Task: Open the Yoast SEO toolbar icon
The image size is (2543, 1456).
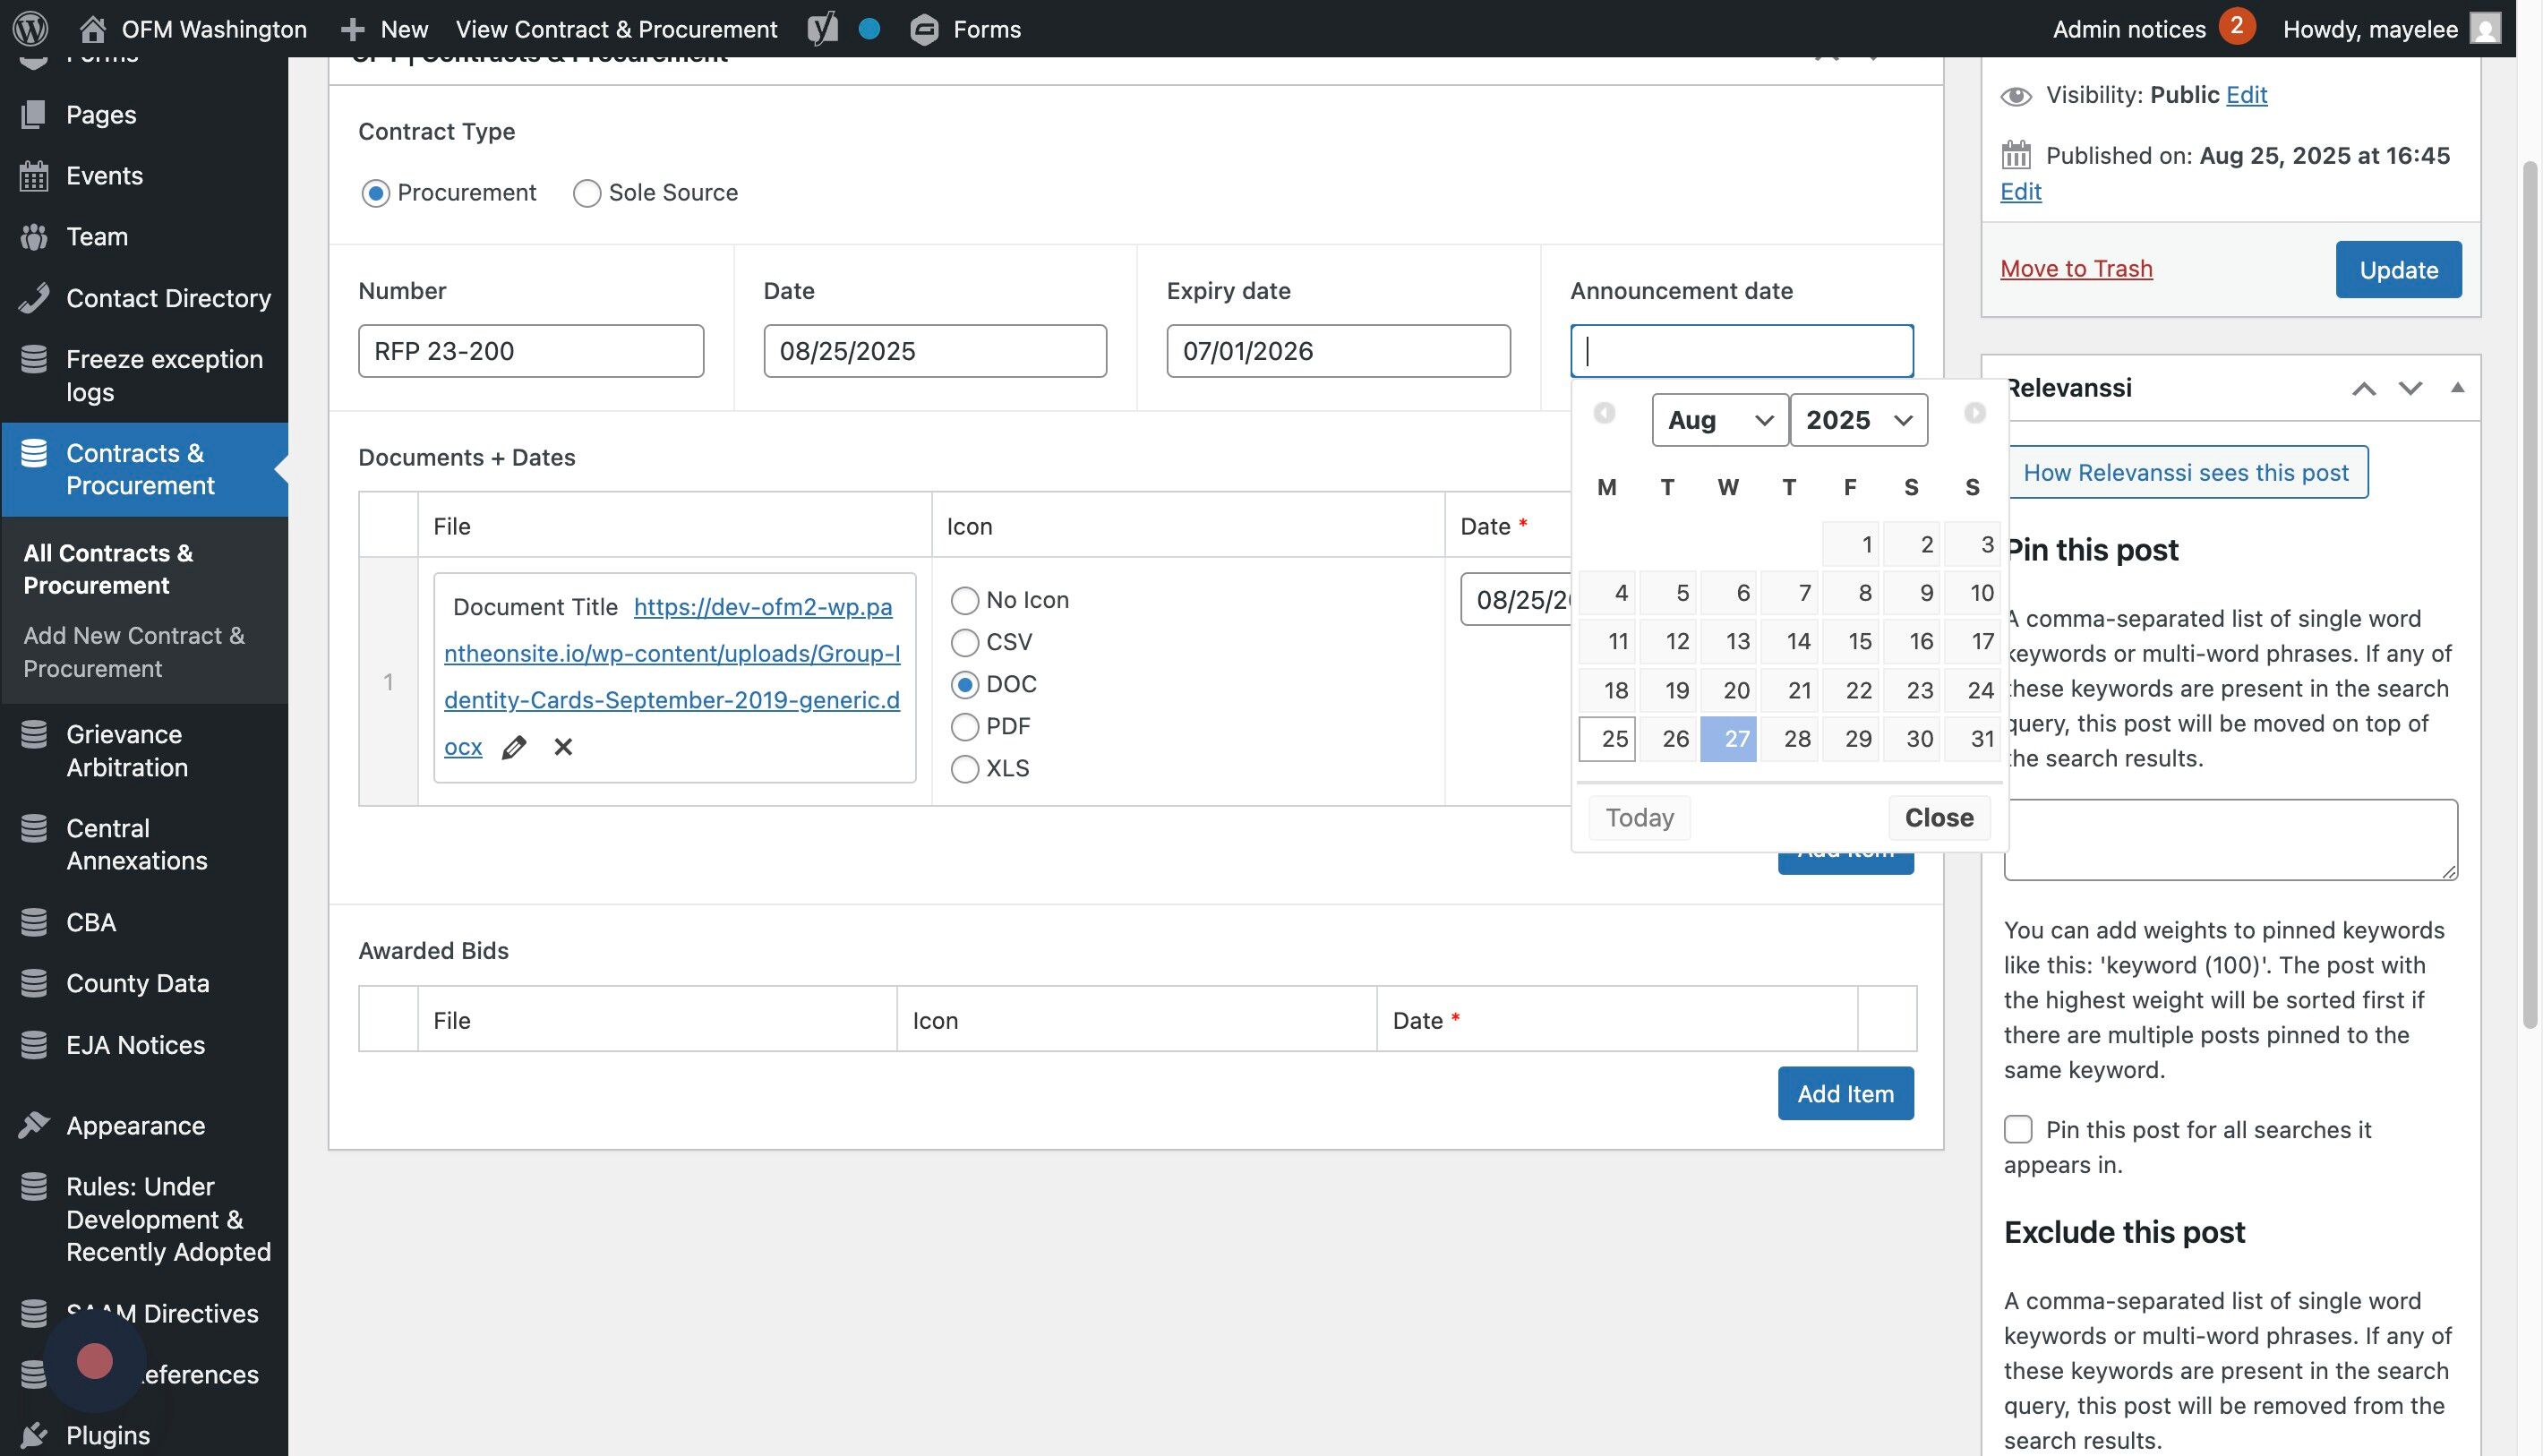Action: pyautogui.click(x=822, y=28)
